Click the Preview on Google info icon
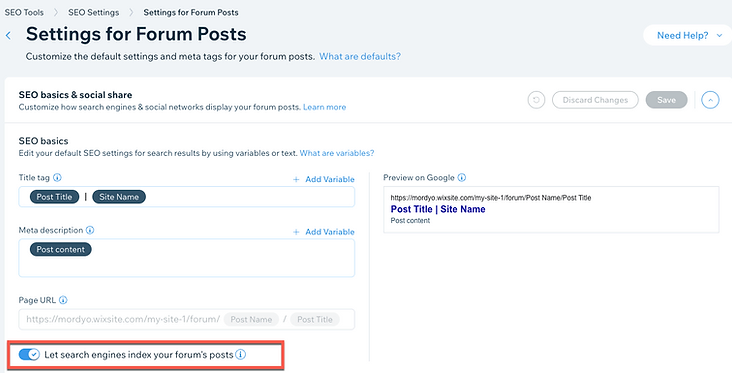The width and height of the screenshot is (732, 373). click(x=462, y=177)
